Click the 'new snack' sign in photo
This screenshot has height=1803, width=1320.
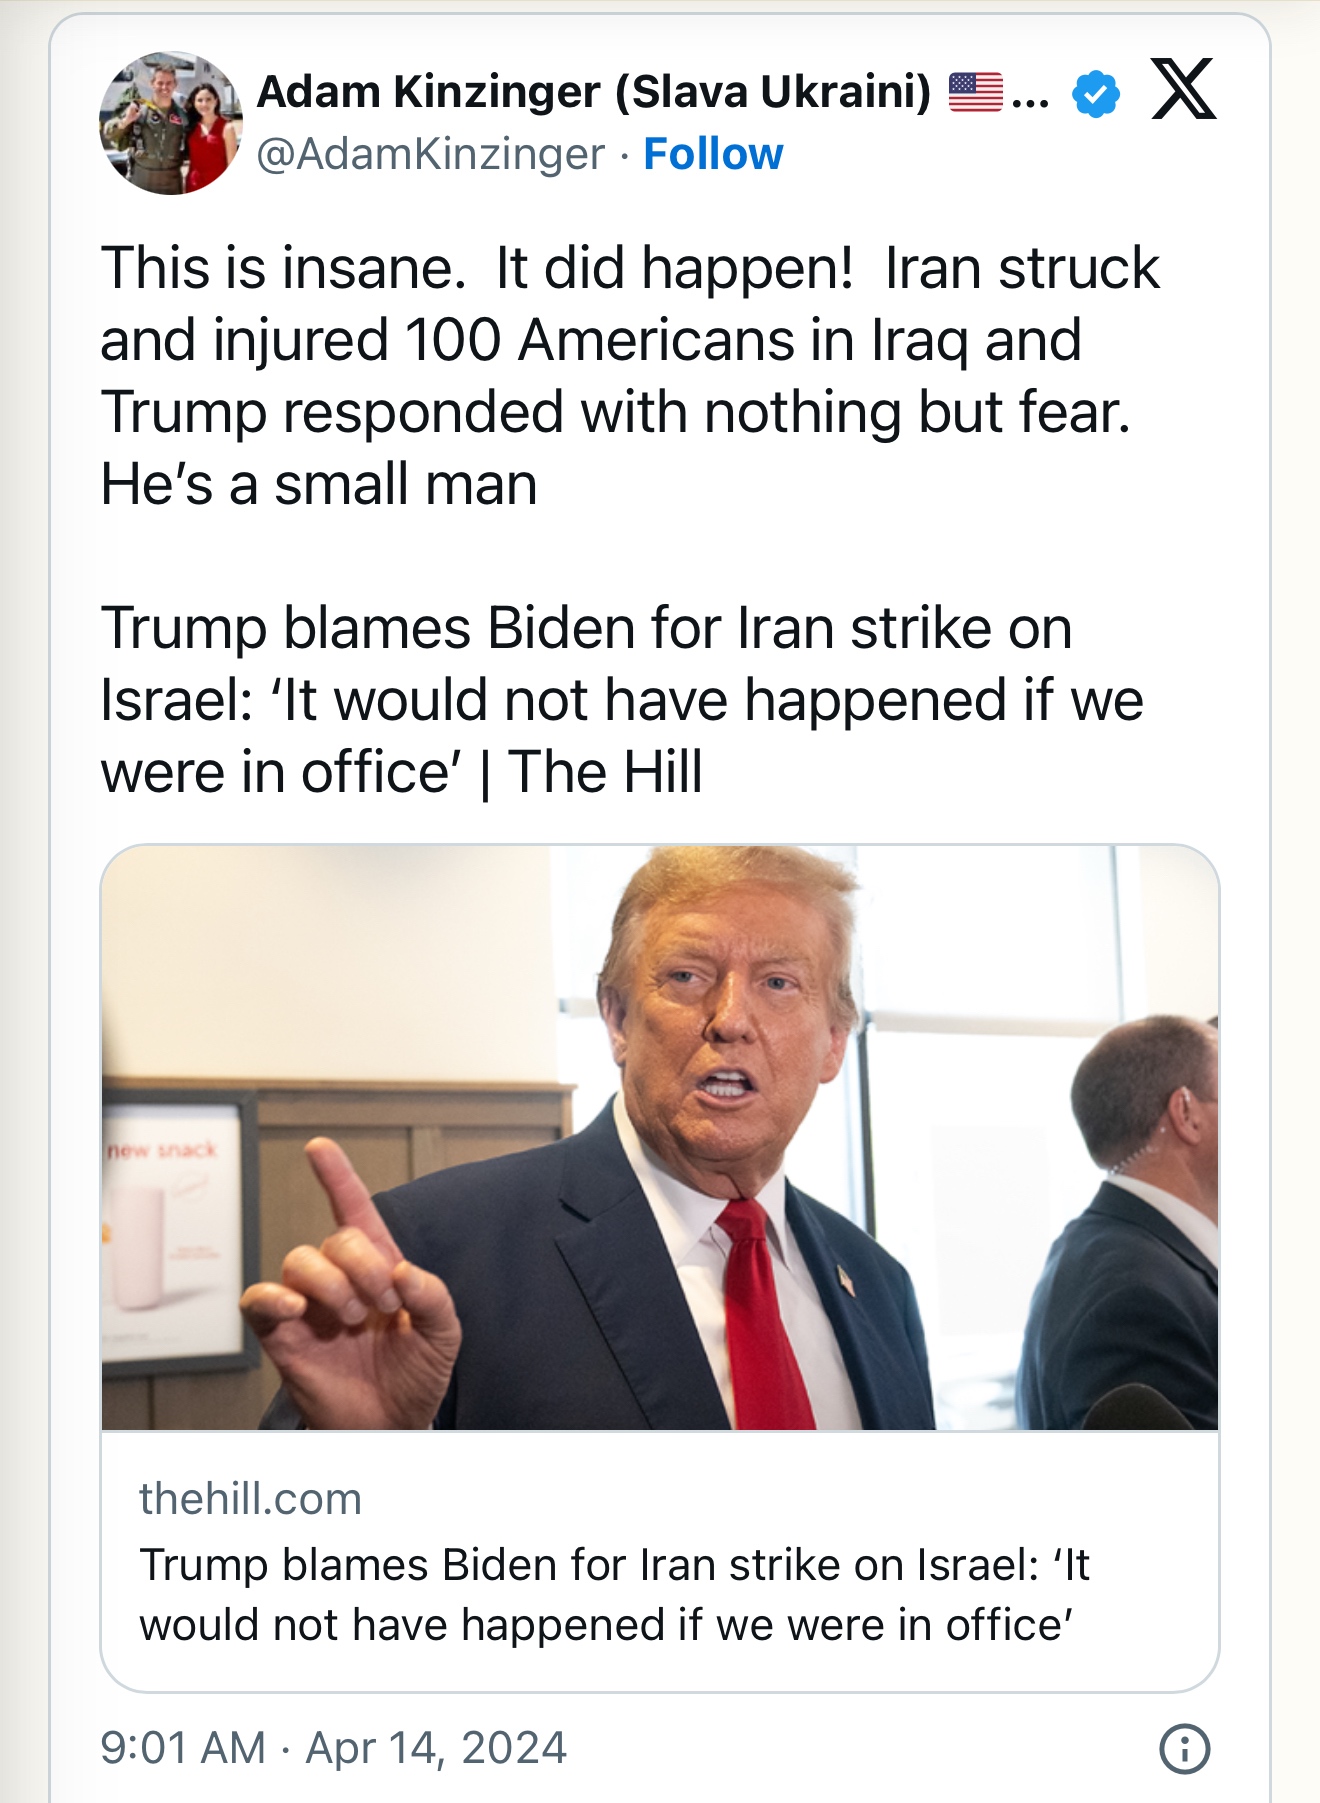163,1150
